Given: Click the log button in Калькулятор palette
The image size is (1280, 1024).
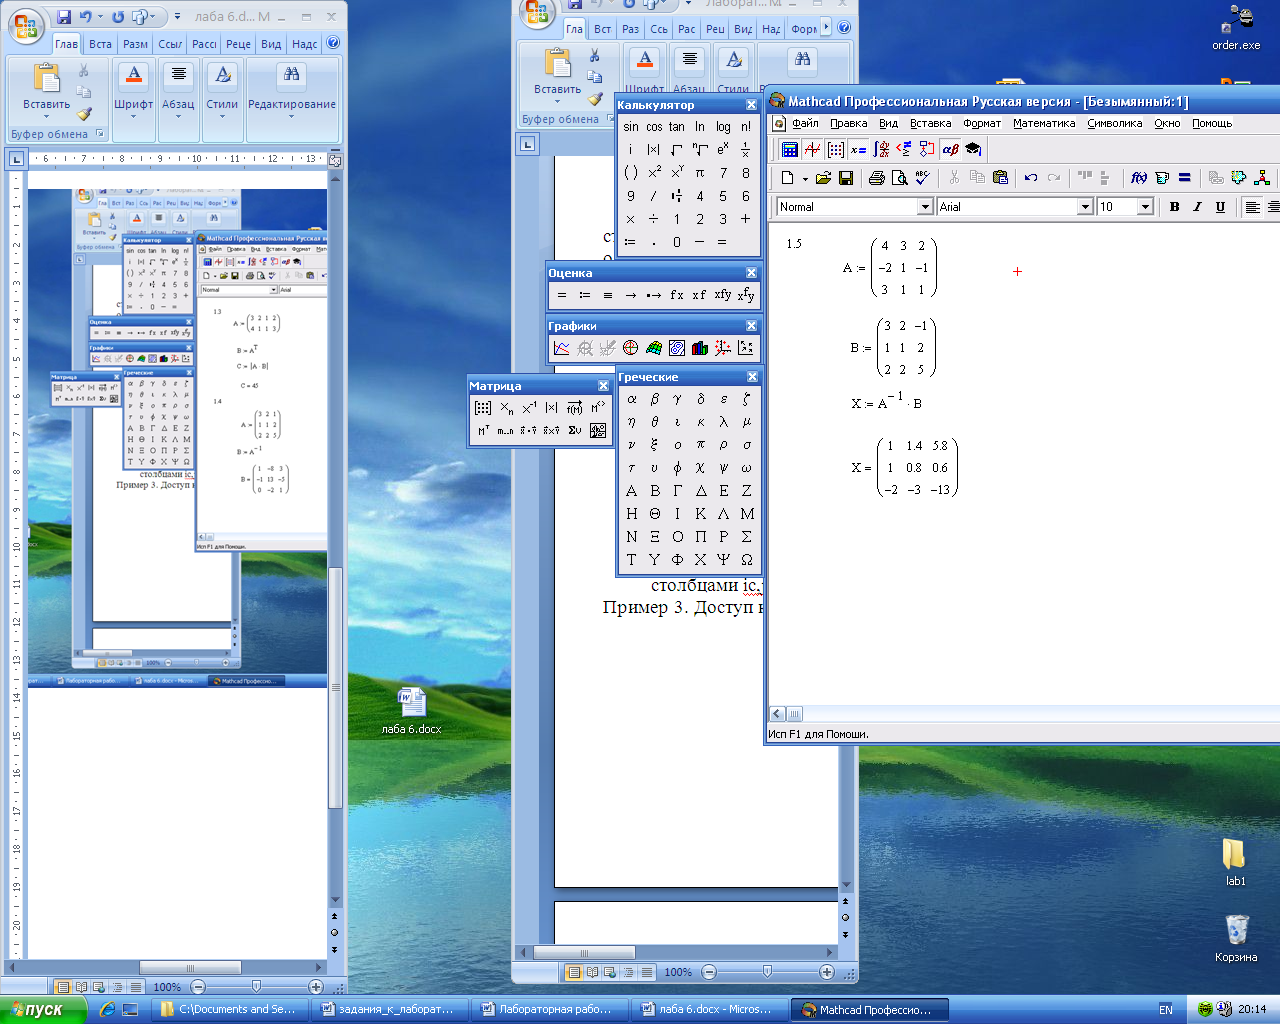Looking at the screenshot, I should (723, 127).
